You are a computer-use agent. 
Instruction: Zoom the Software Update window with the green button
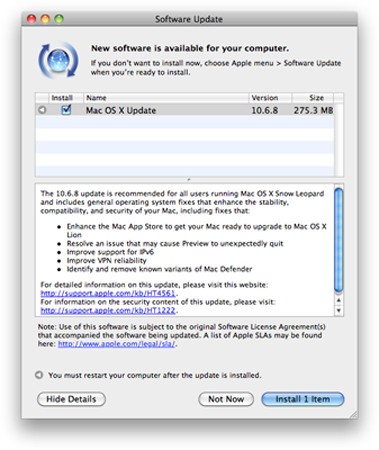point(59,19)
